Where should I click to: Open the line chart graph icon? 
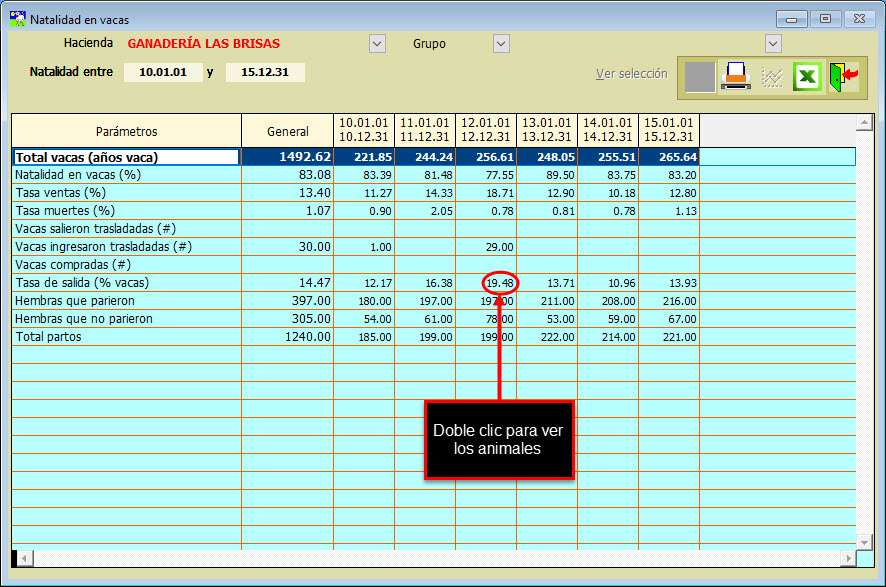[x=771, y=77]
